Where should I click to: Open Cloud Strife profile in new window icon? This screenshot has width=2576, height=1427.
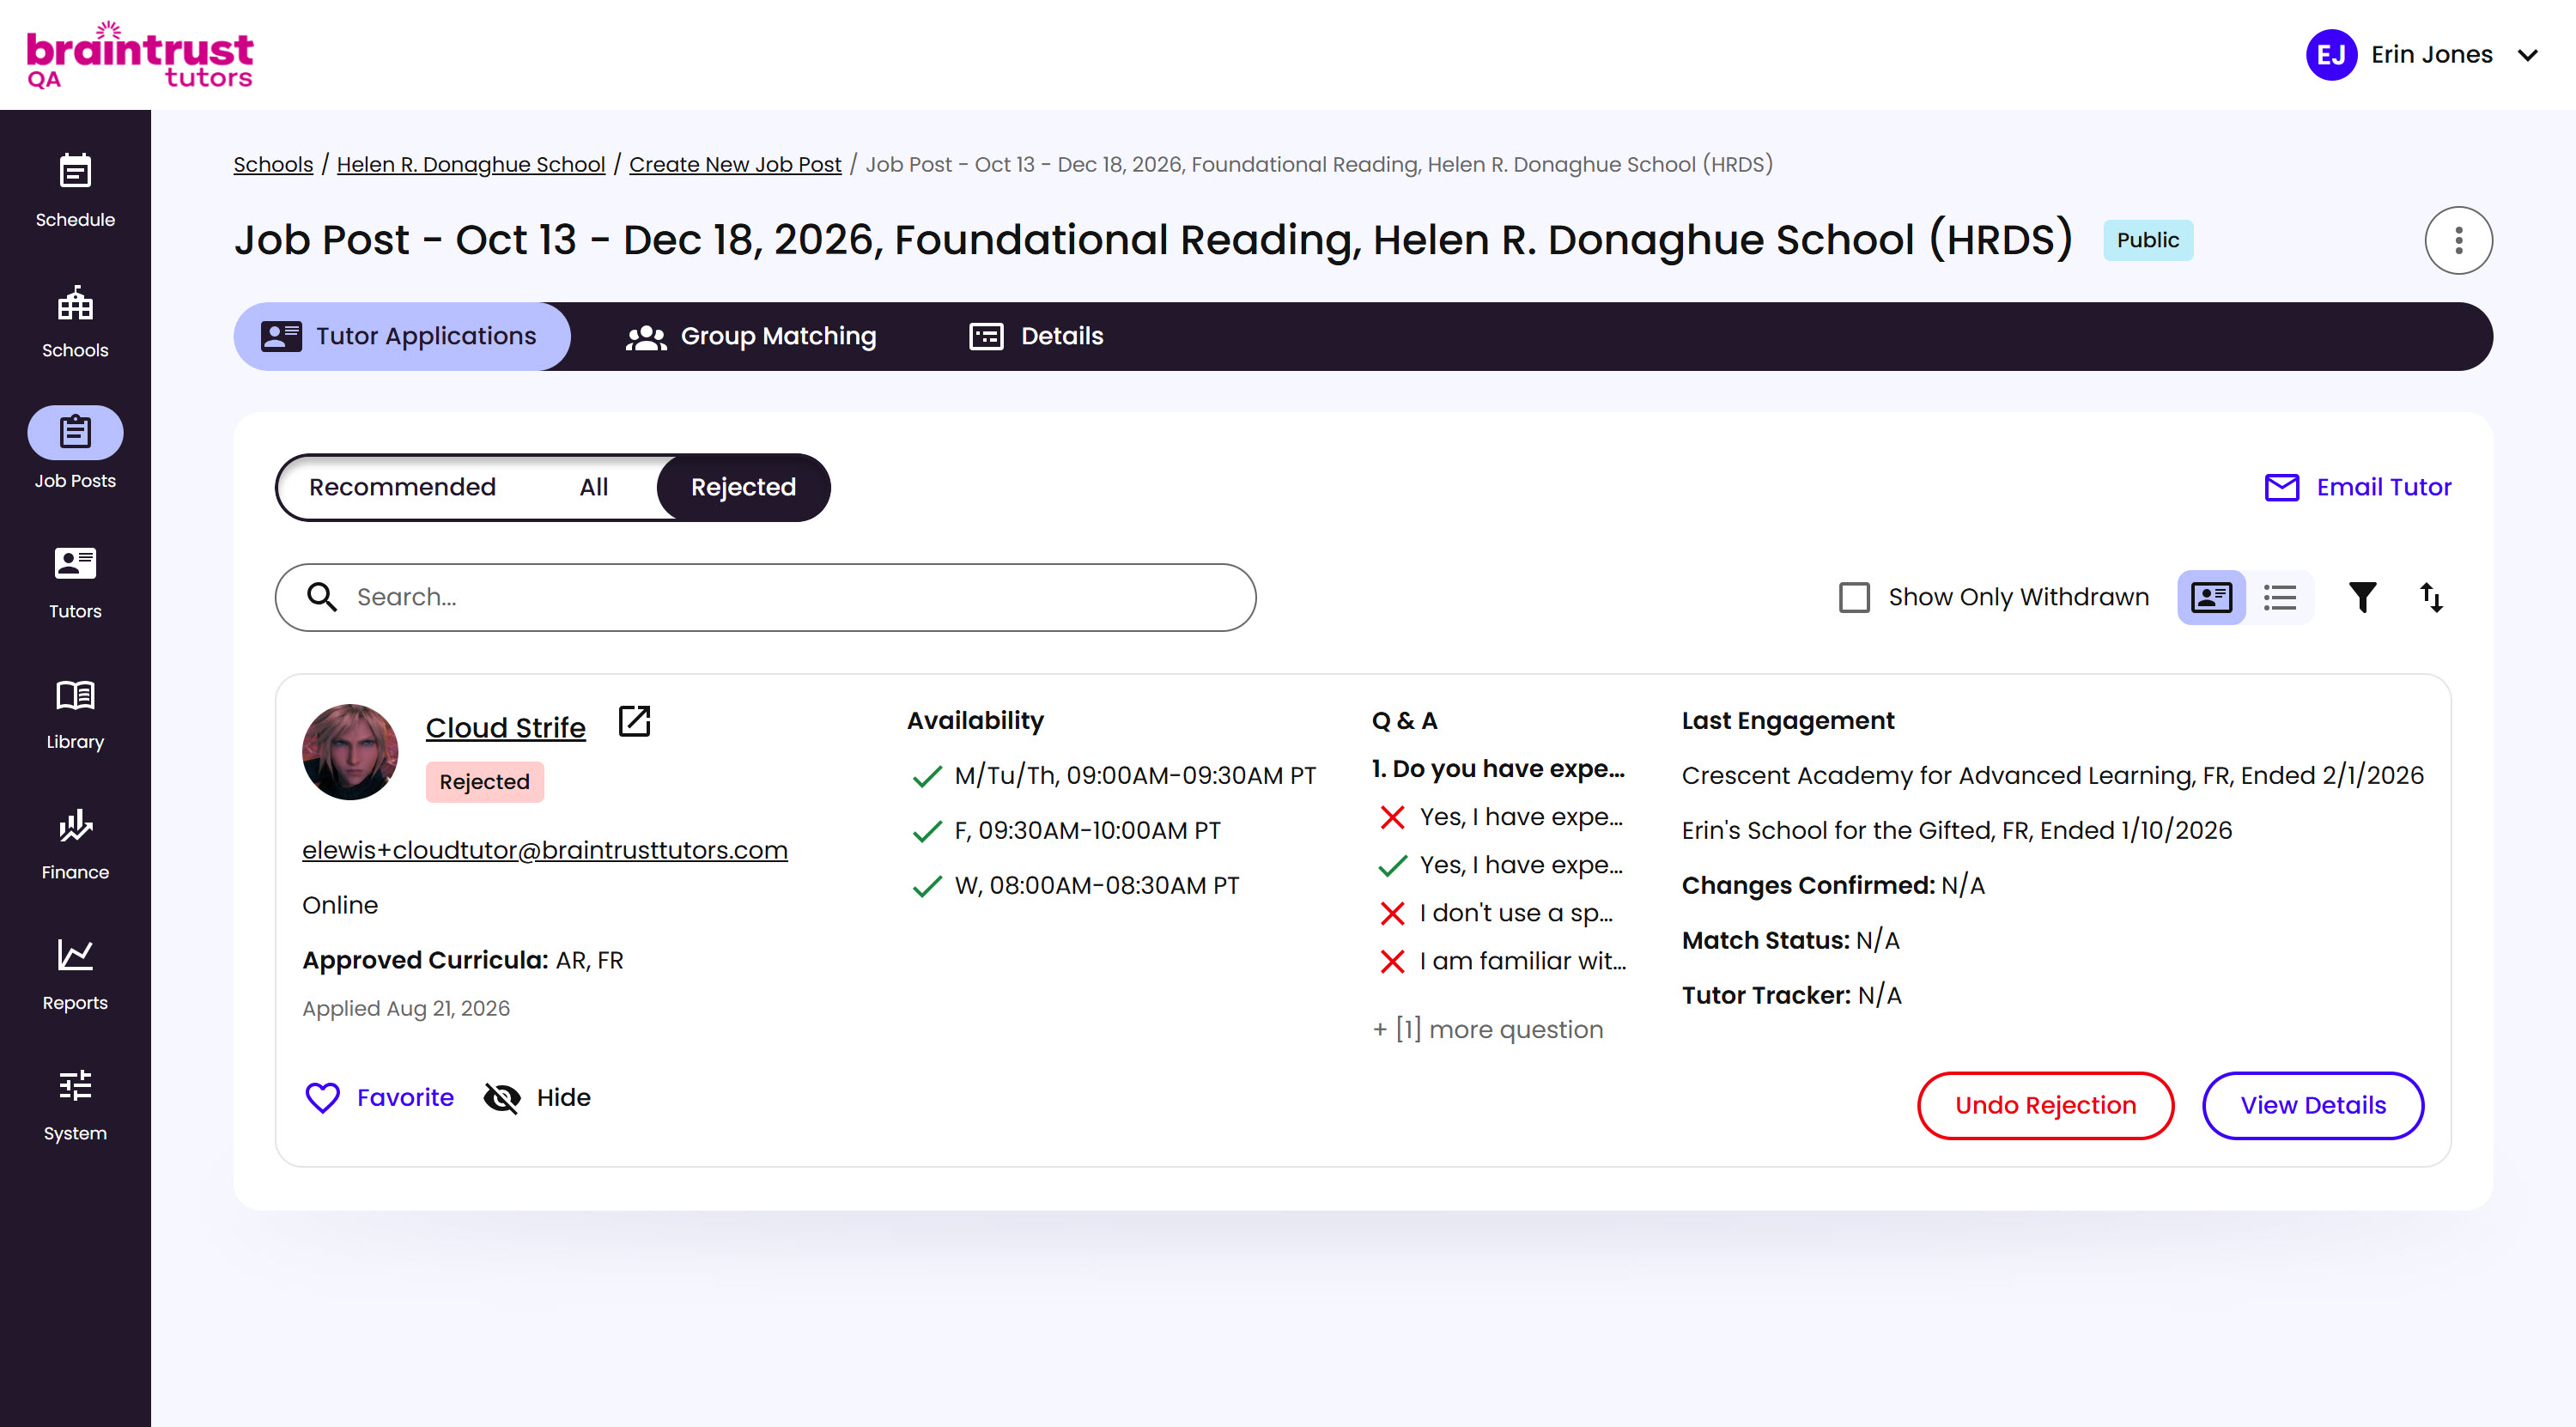point(634,721)
